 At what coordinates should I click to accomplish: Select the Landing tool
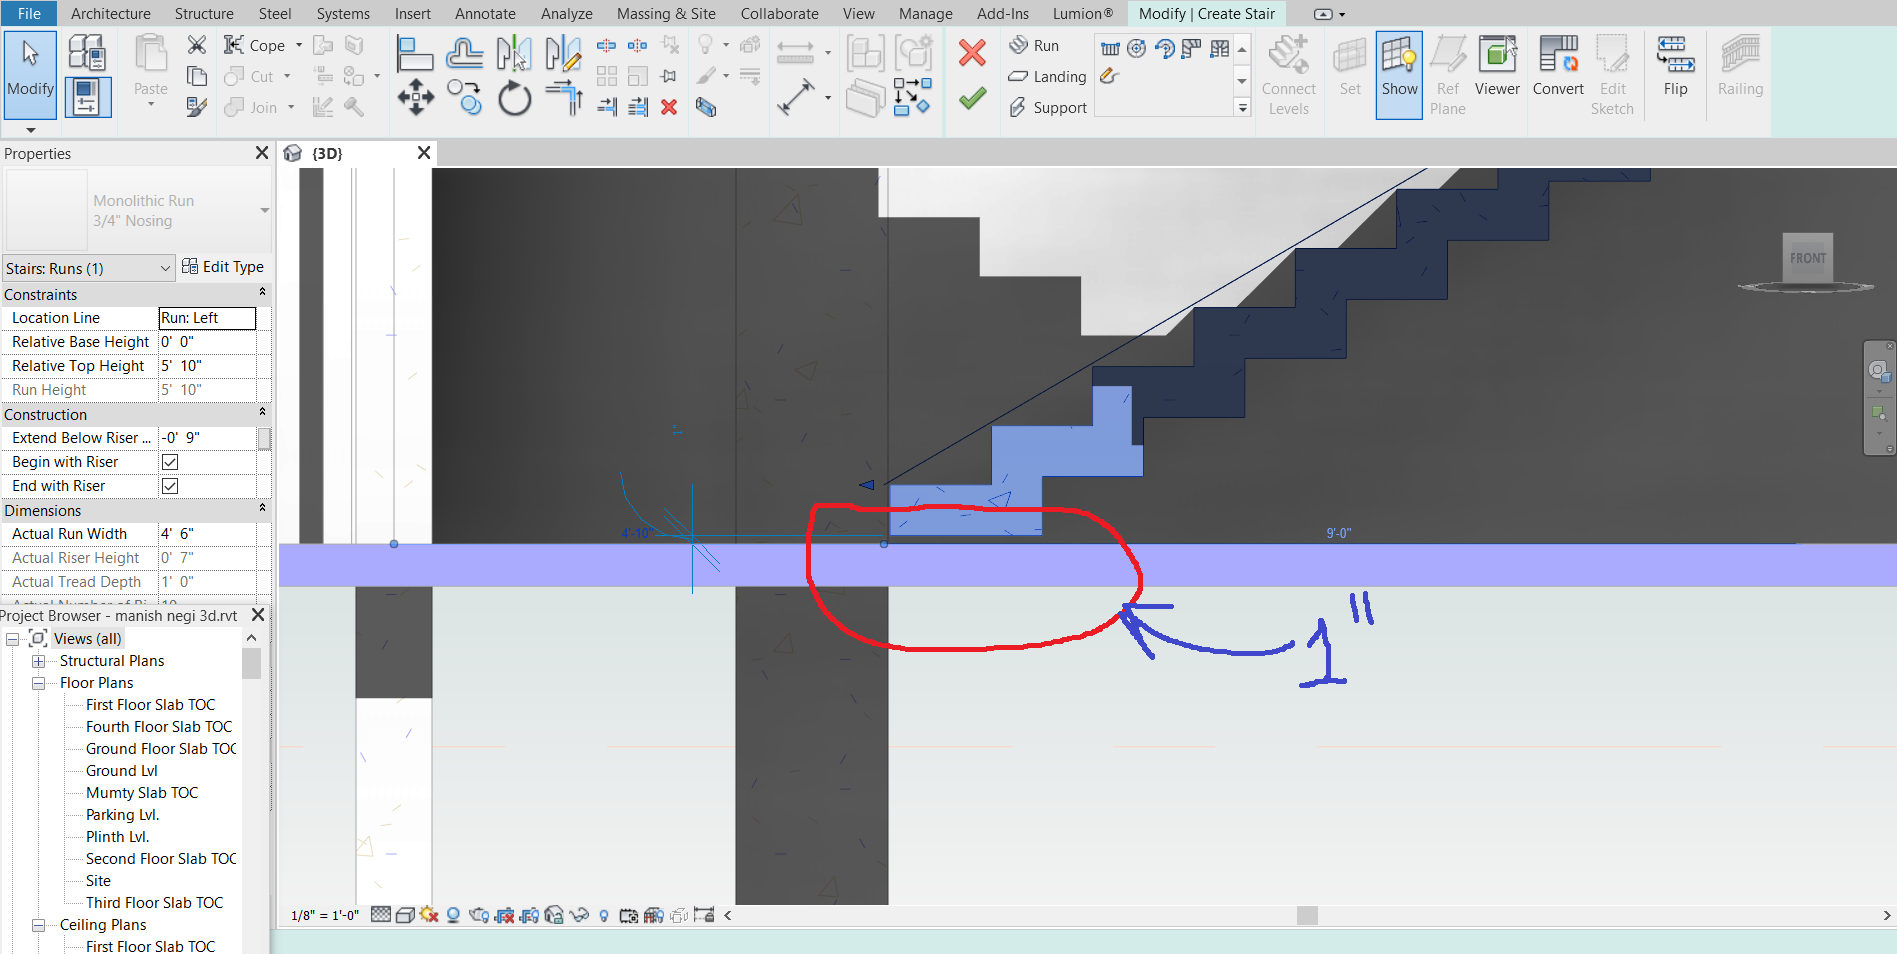point(1047,76)
